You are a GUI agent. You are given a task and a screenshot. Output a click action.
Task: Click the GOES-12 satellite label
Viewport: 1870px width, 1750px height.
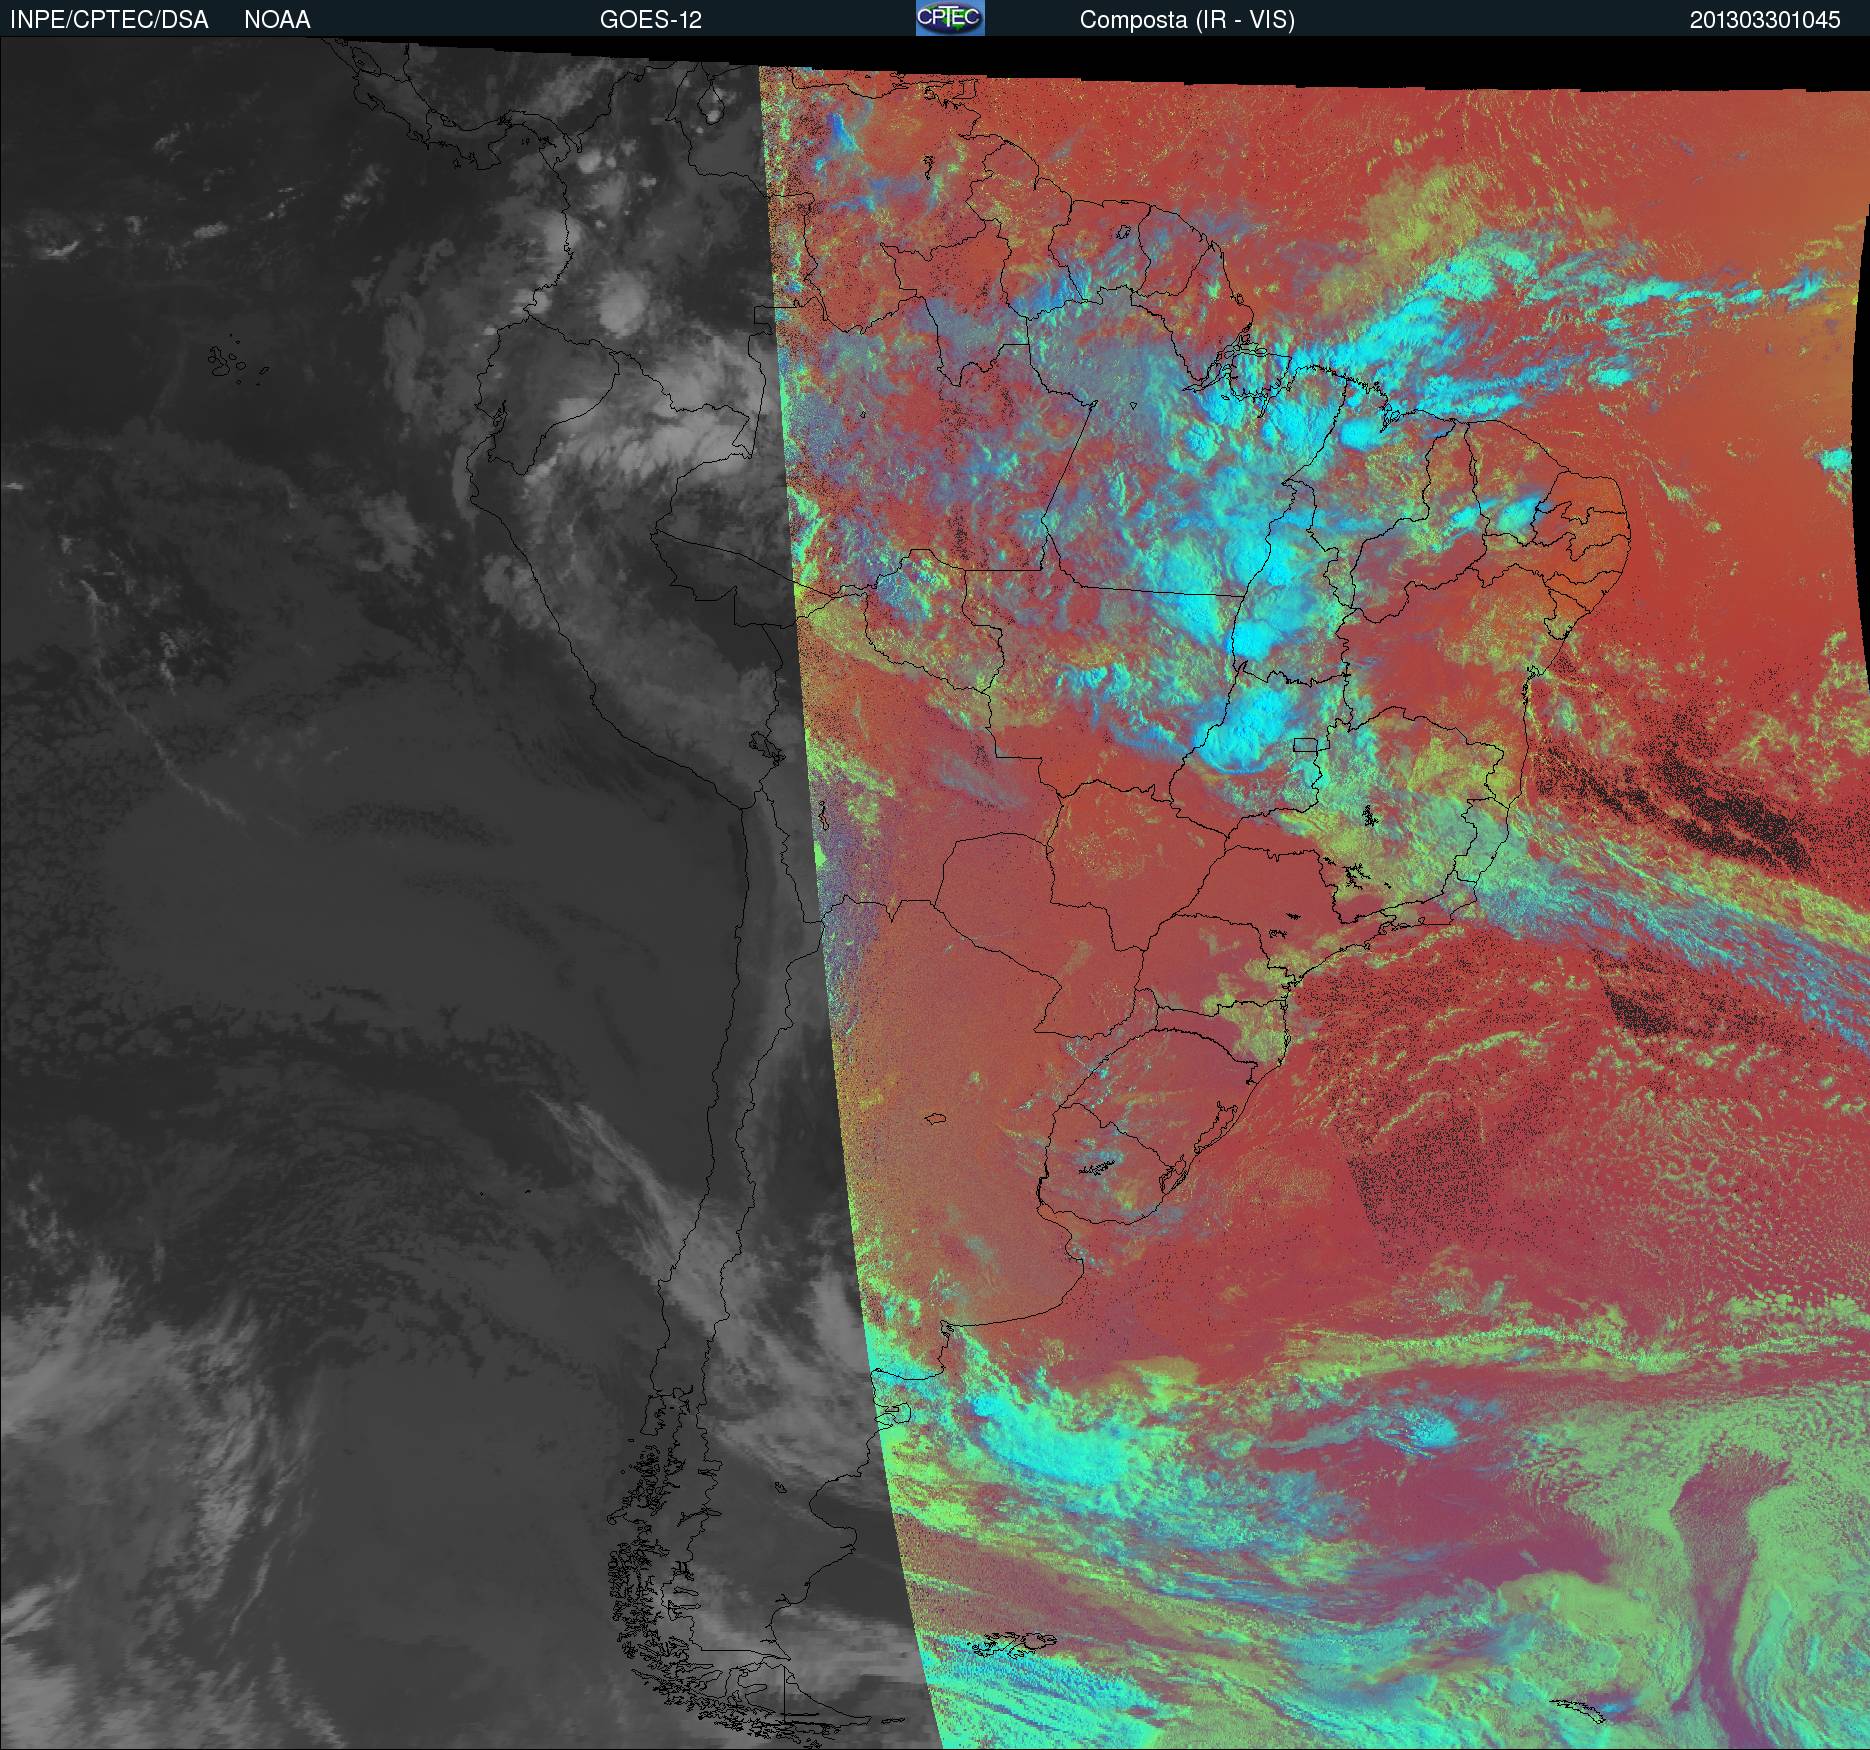click(x=650, y=20)
